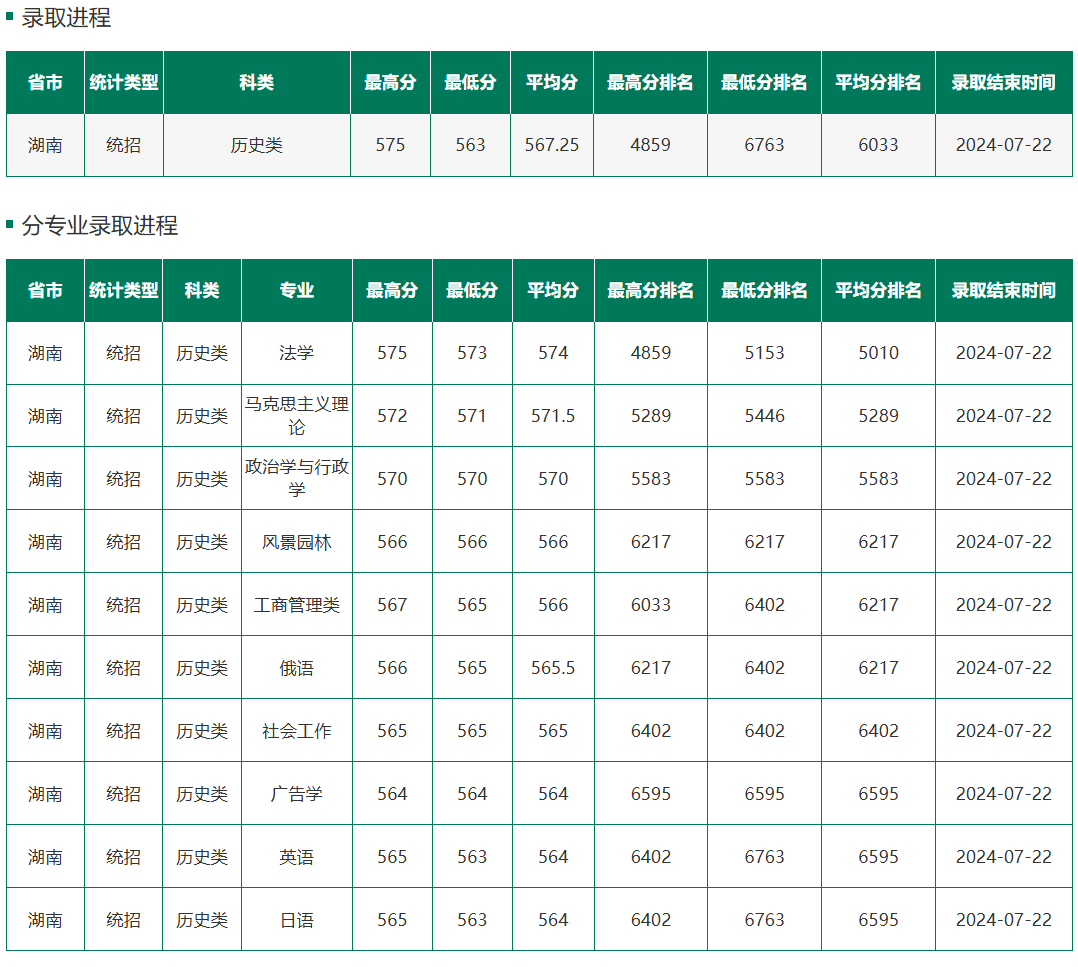This screenshot has height=967, width=1078.
Task: Select the 政治学与行政学 major cell
Action: pos(296,478)
